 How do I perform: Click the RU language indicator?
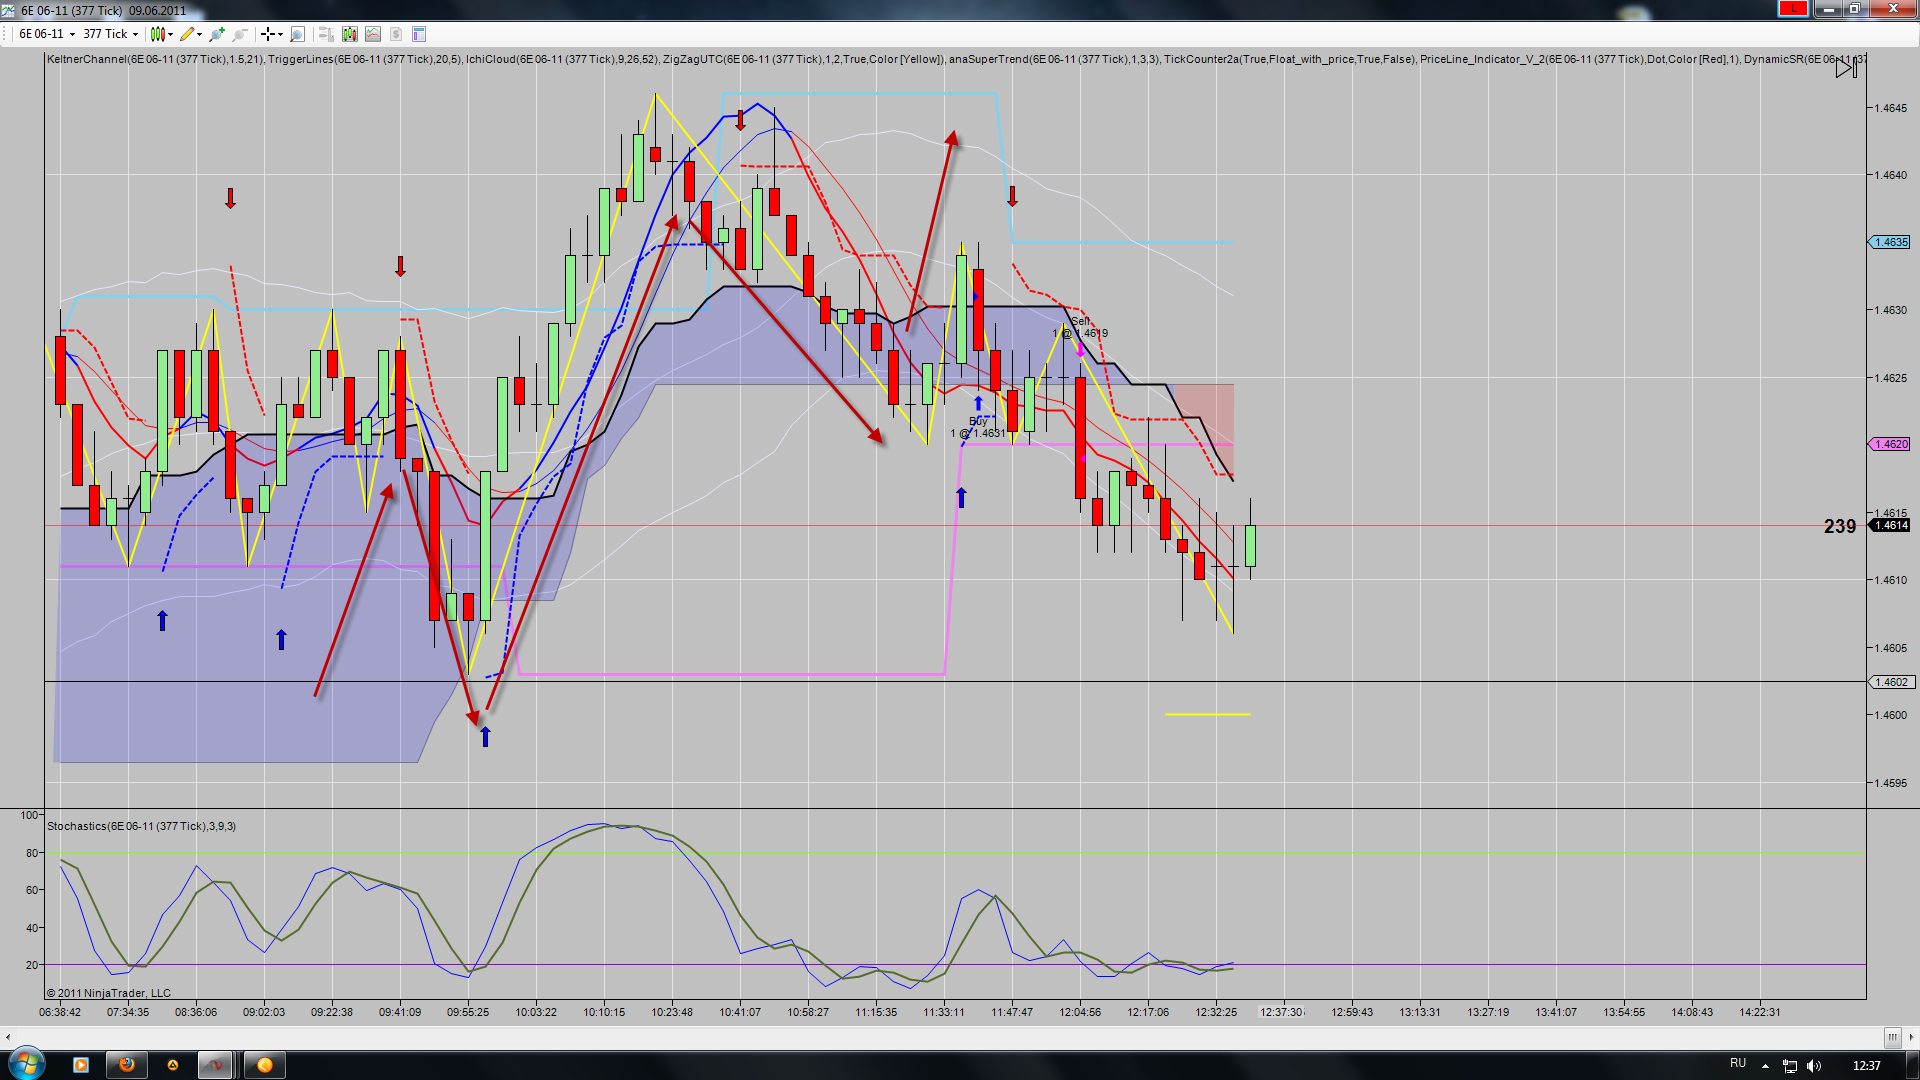[1738, 1064]
